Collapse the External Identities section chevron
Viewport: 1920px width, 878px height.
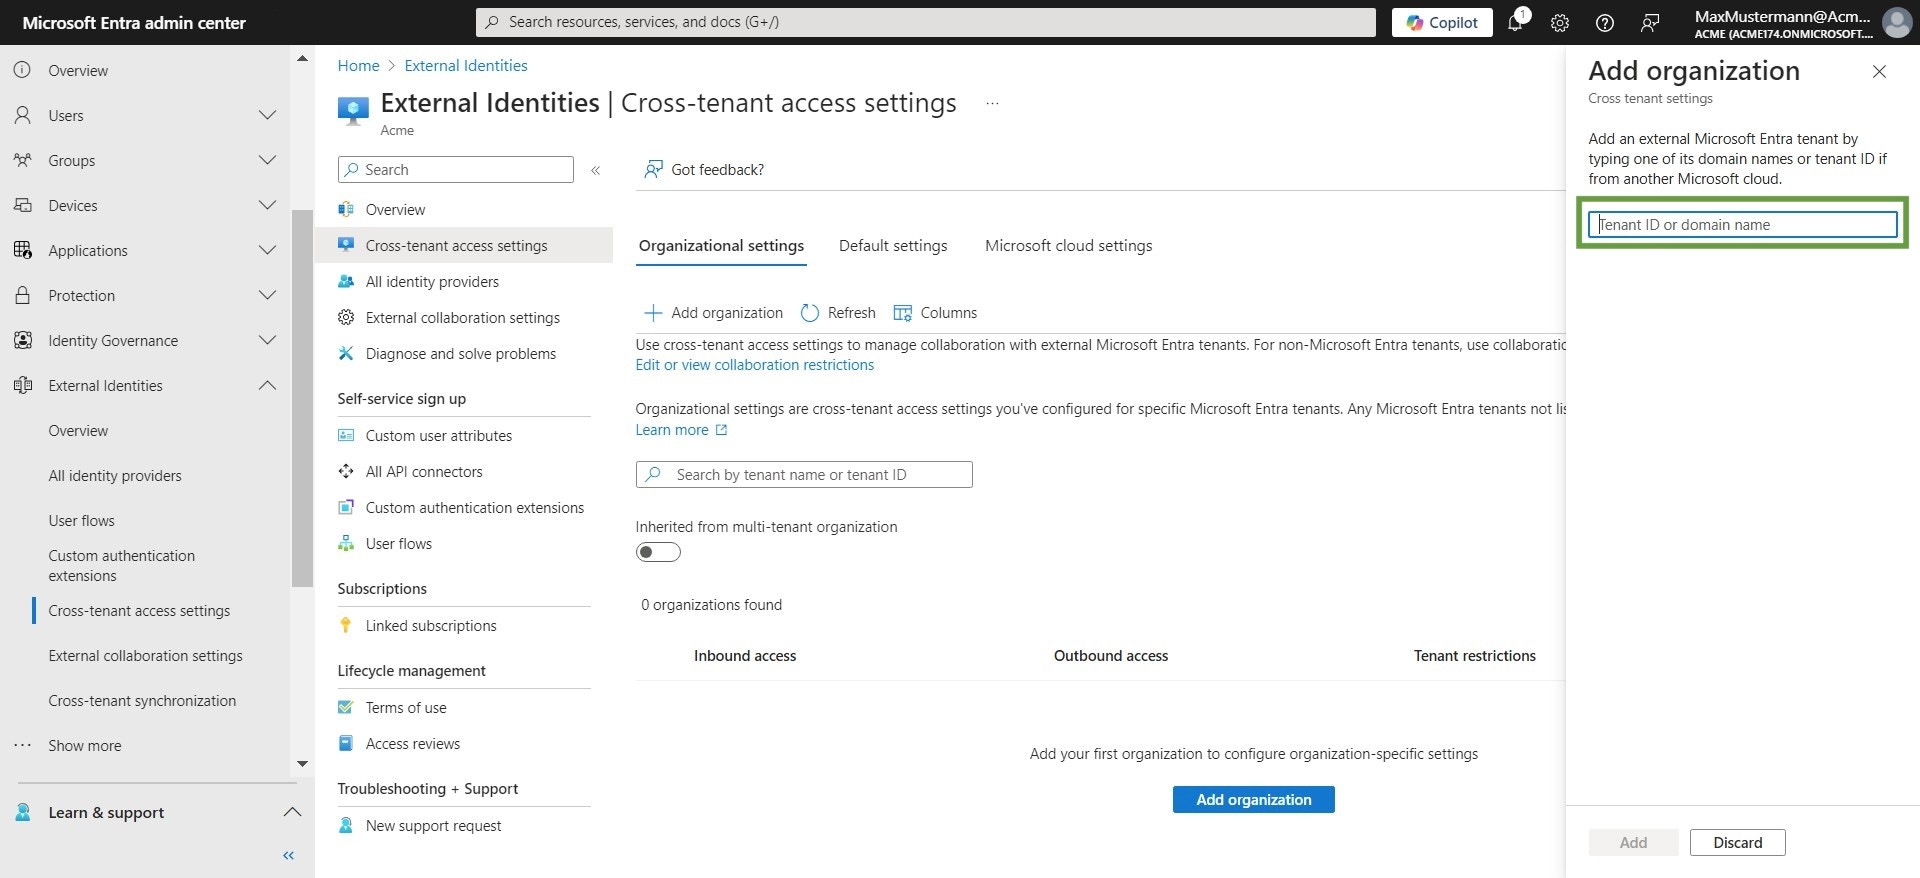tap(267, 385)
